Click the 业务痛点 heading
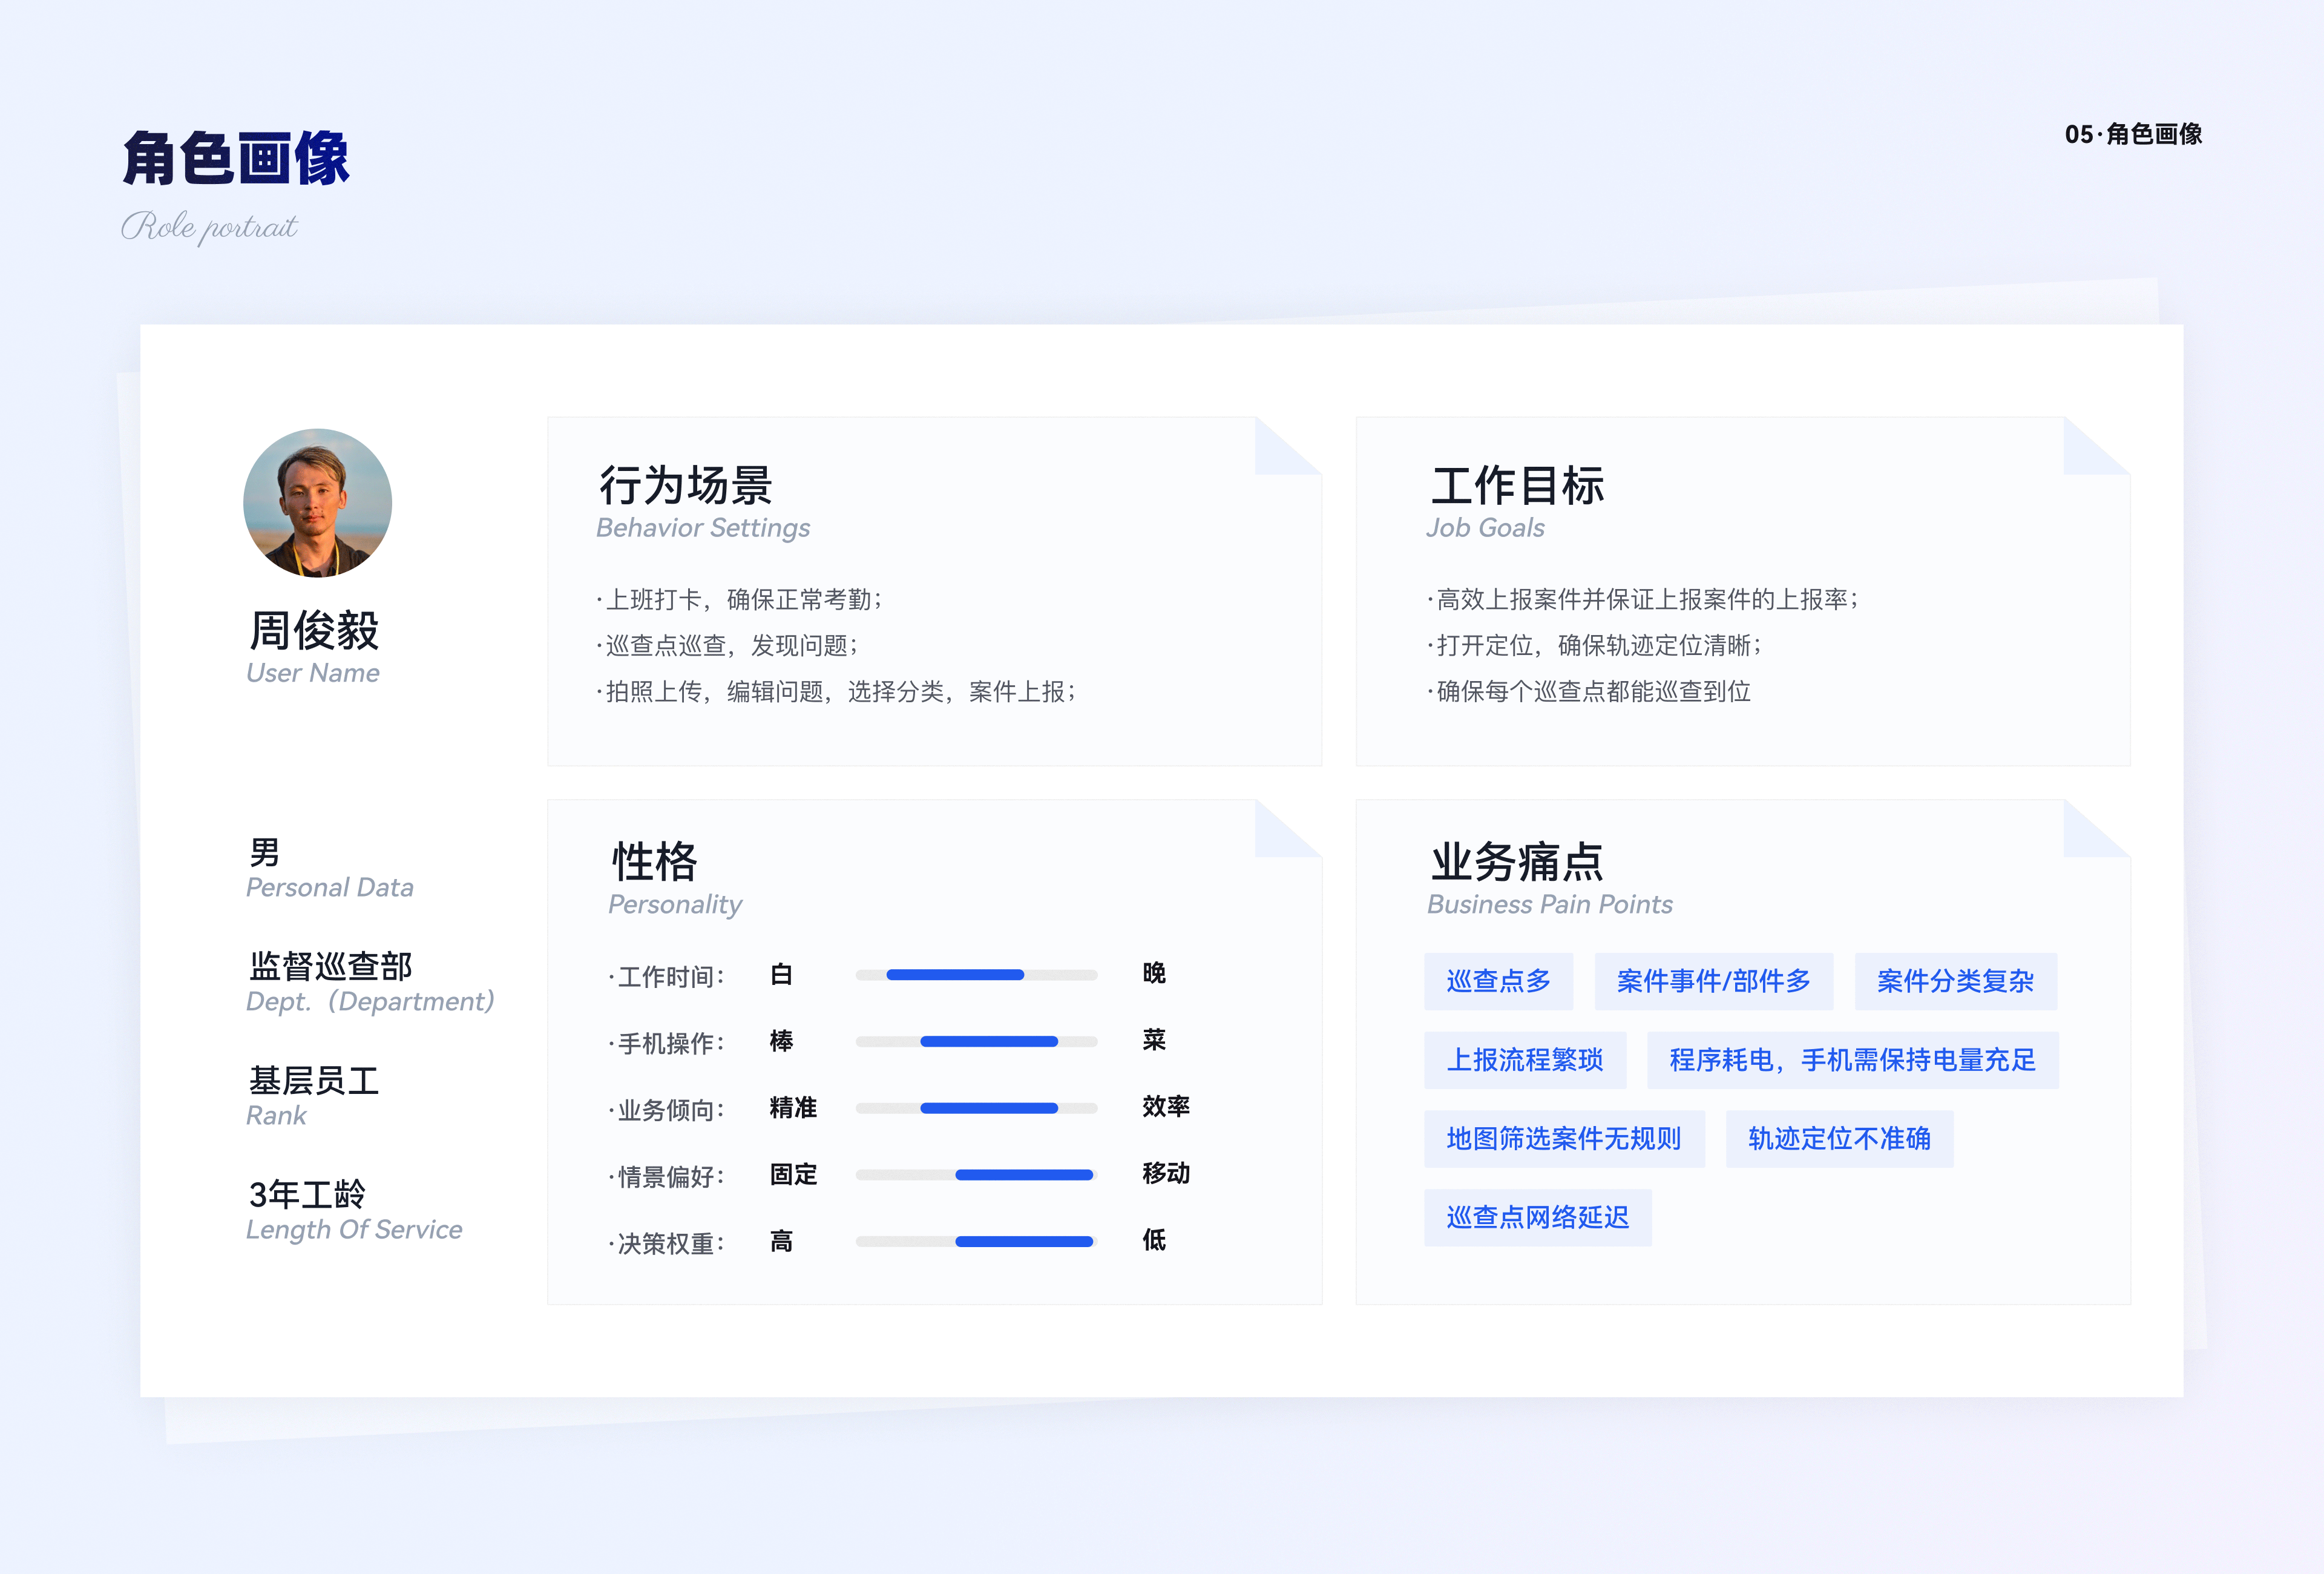This screenshot has height=1574, width=2324. [1517, 862]
